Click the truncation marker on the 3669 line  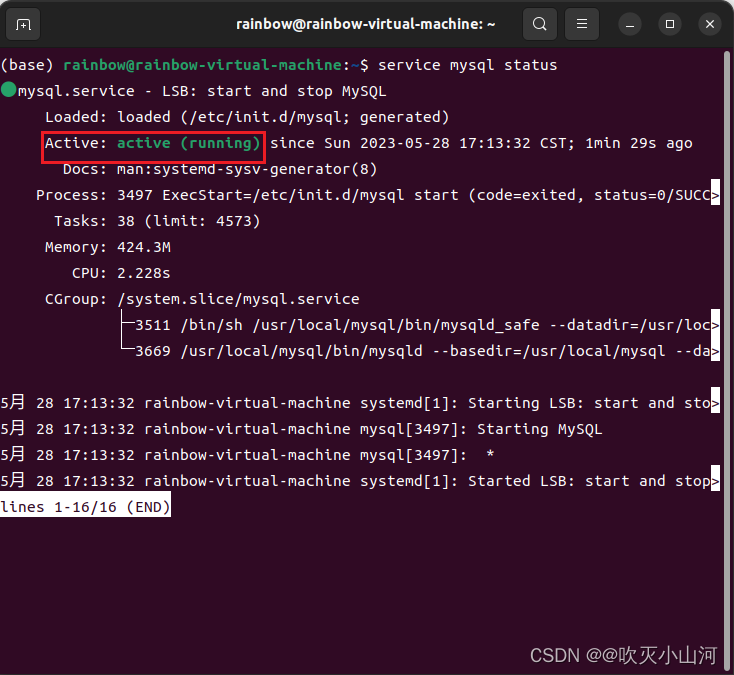(715, 348)
